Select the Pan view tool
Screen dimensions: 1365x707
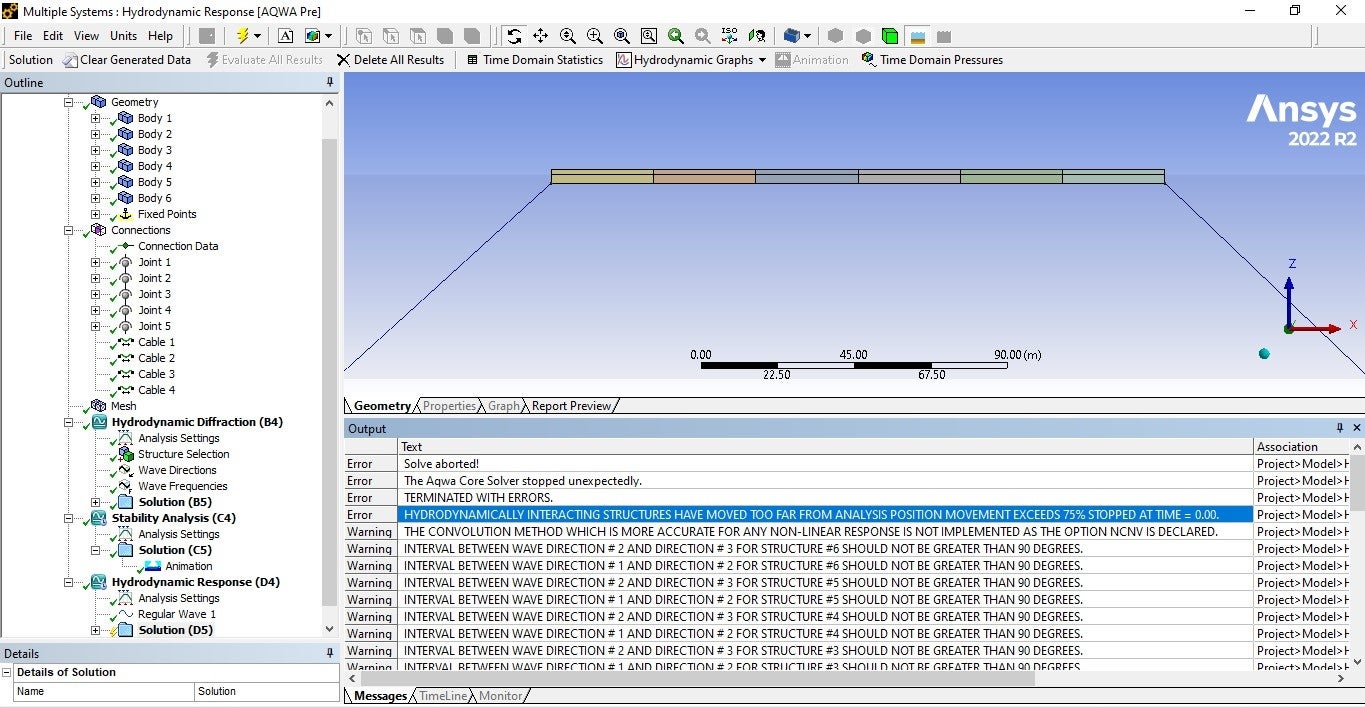[x=541, y=36]
